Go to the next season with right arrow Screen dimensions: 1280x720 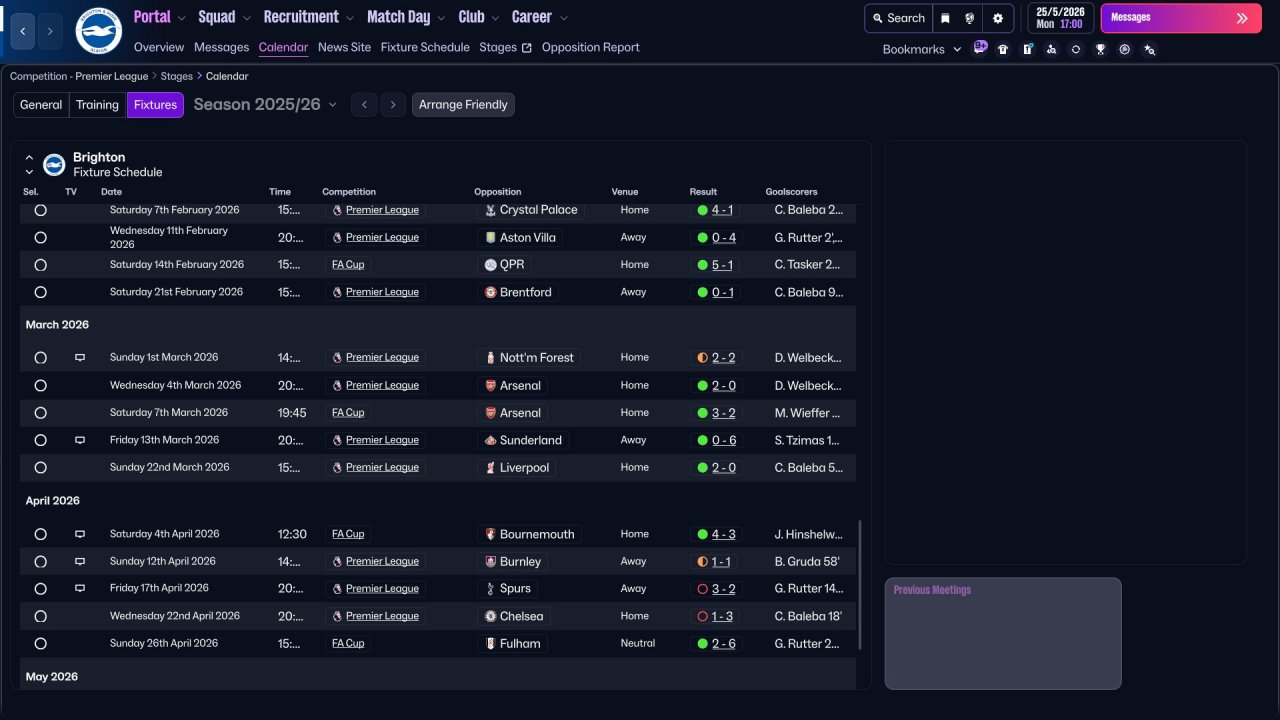pyautogui.click(x=393, y=105)
